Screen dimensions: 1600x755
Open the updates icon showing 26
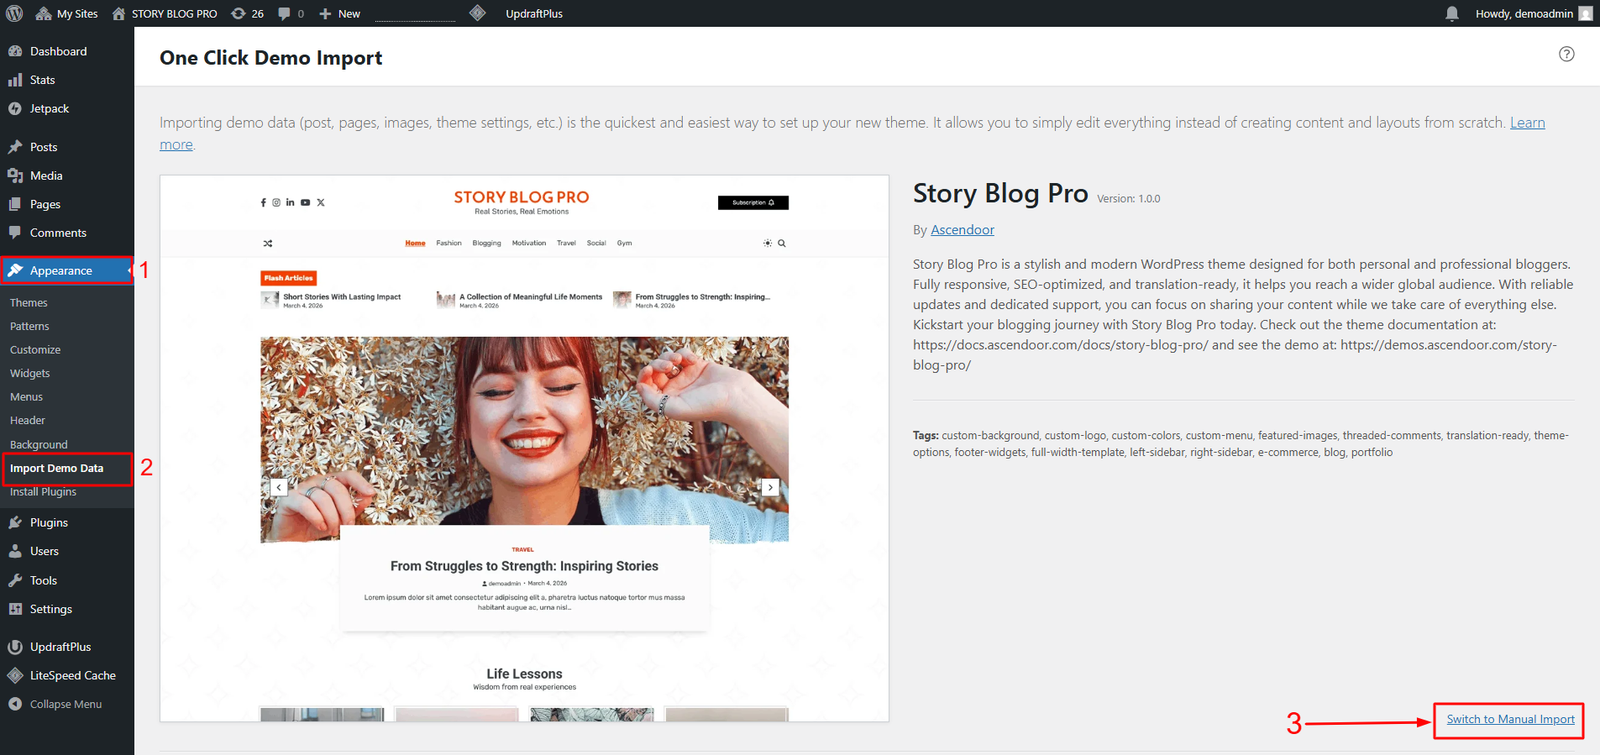pos(247,14)
